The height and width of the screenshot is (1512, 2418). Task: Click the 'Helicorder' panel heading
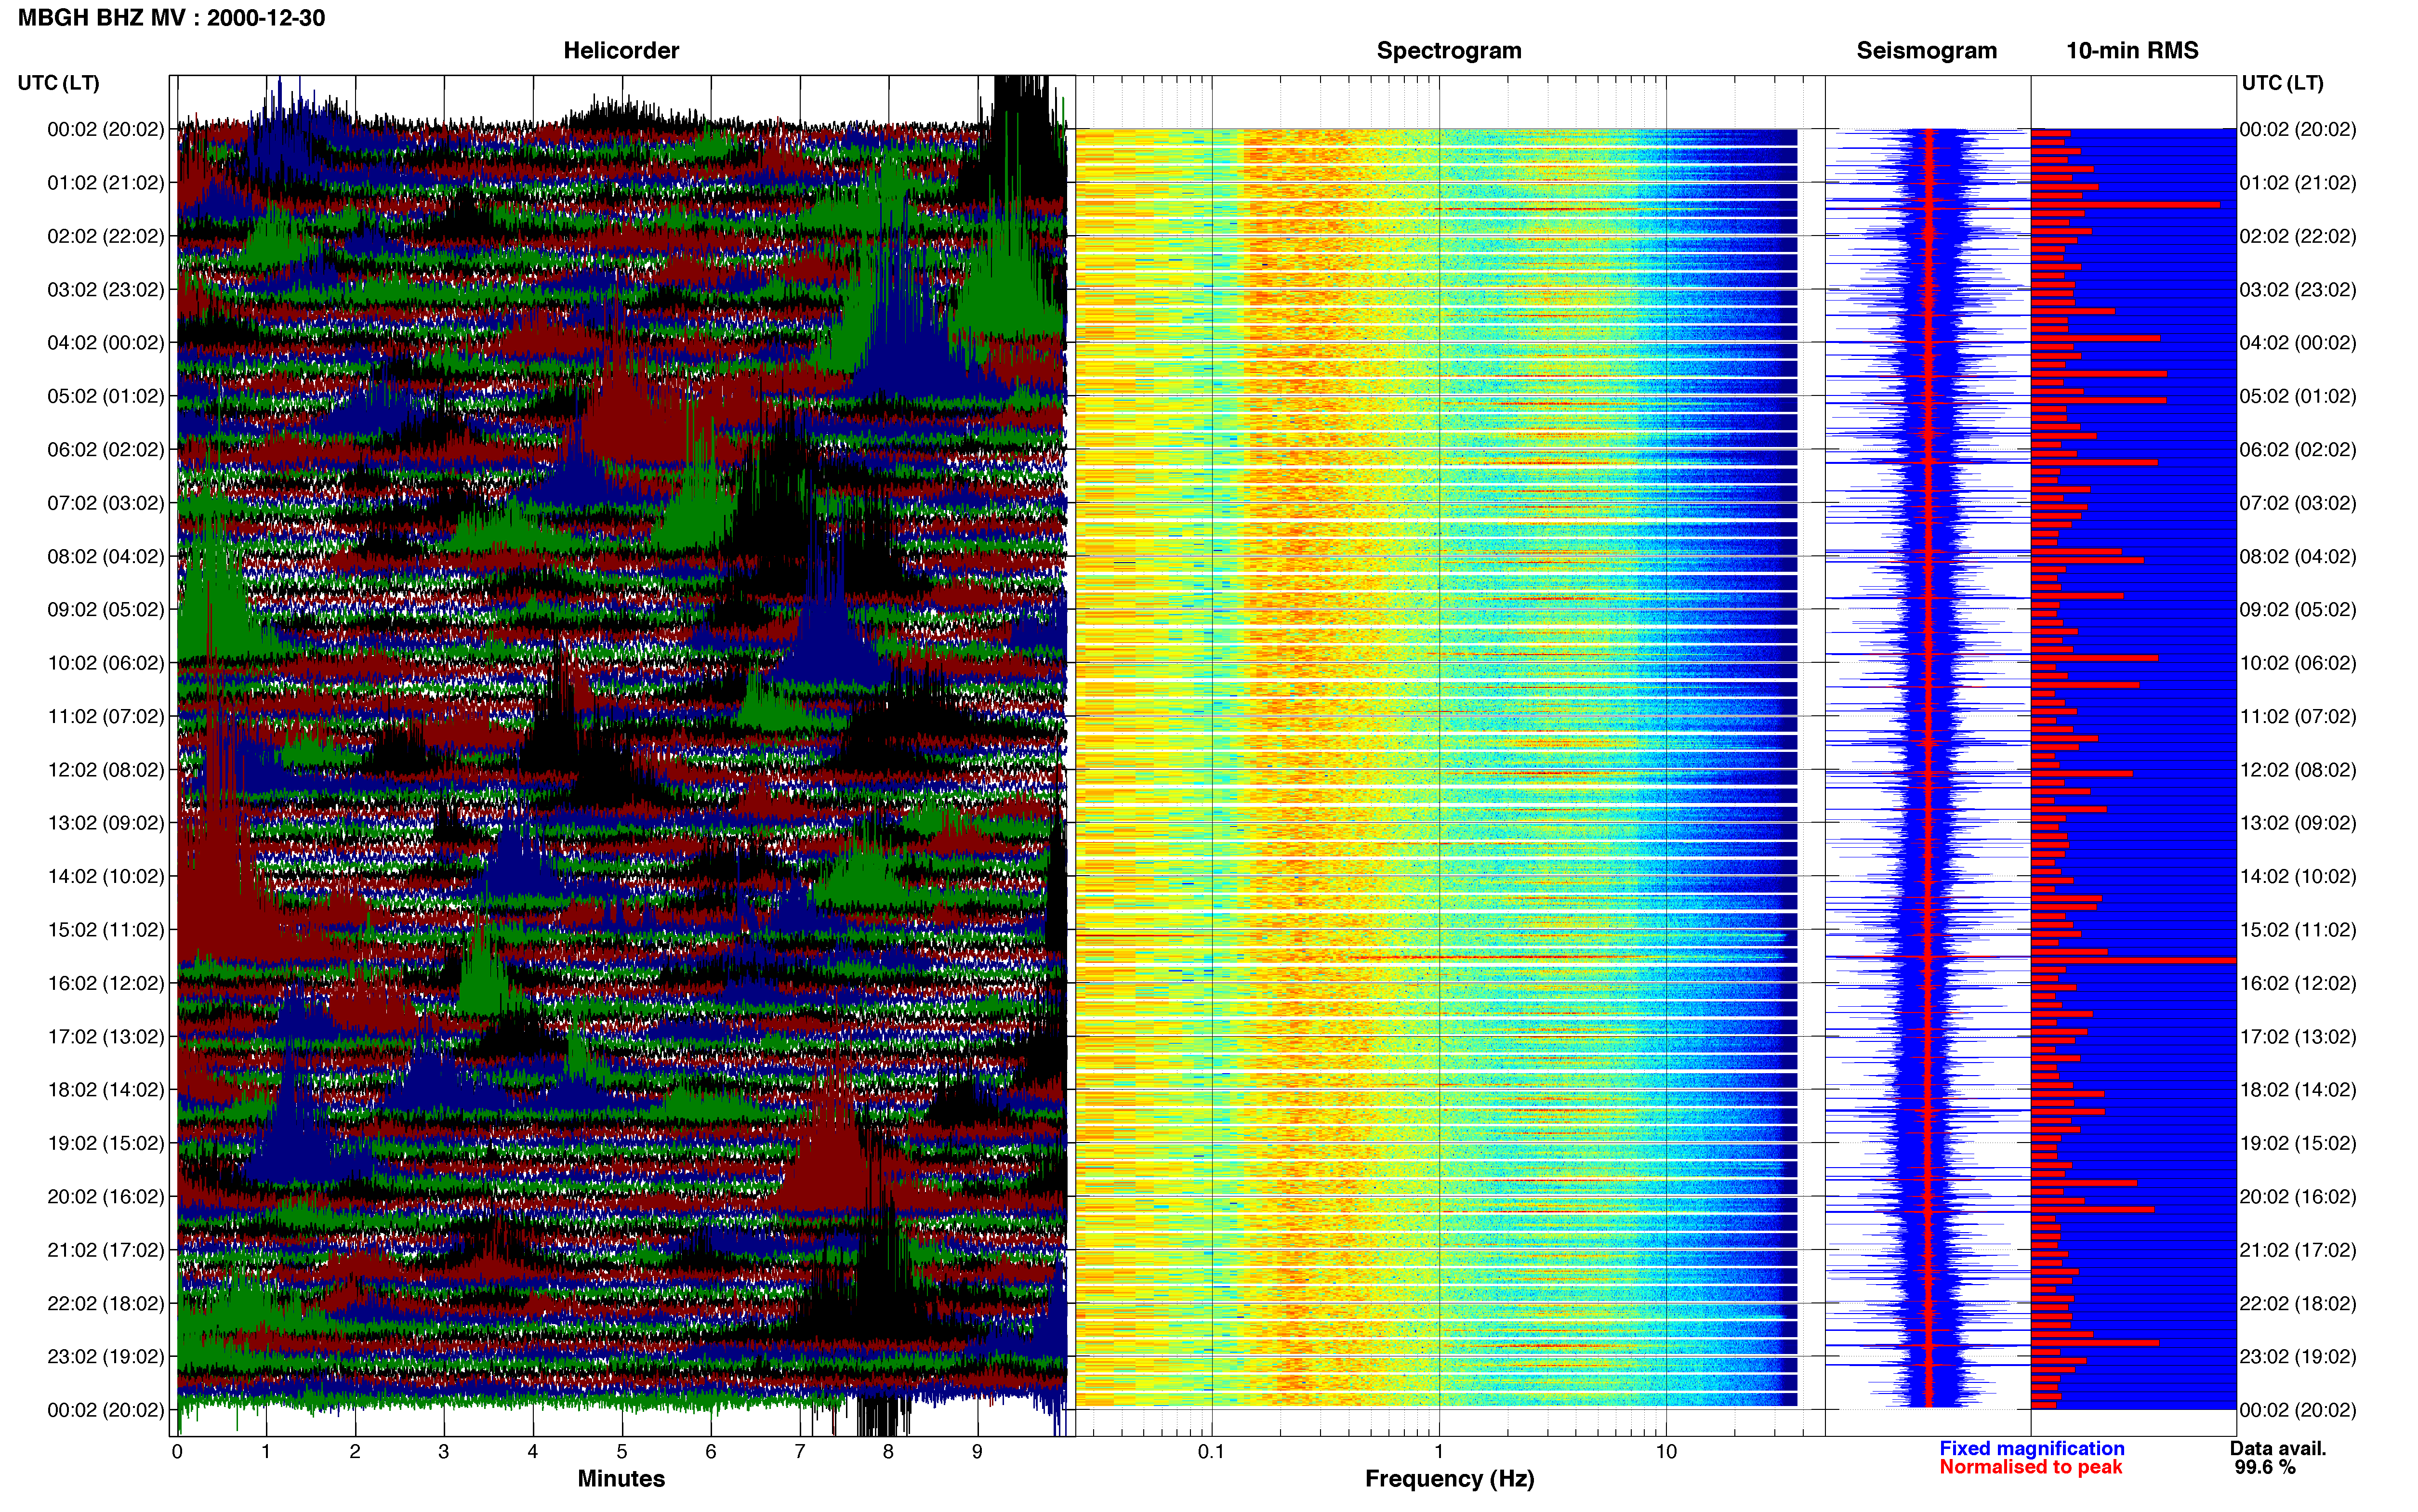[x=621, y=51]
